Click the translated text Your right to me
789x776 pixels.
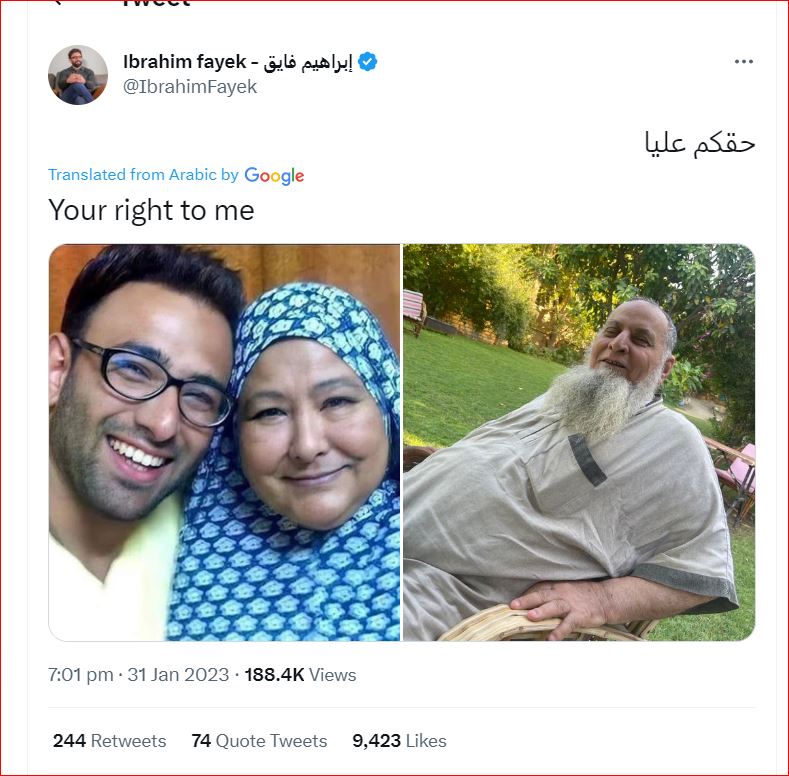pyautogui.click(x=151, y=210)
